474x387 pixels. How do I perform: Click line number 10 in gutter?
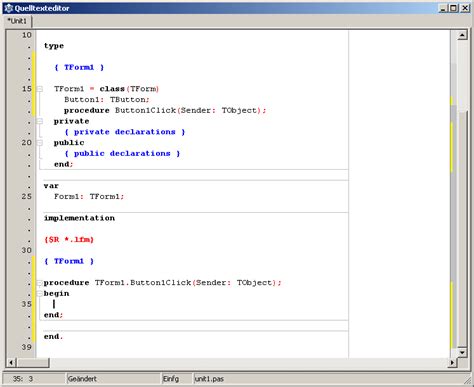(x=27, y=35)
